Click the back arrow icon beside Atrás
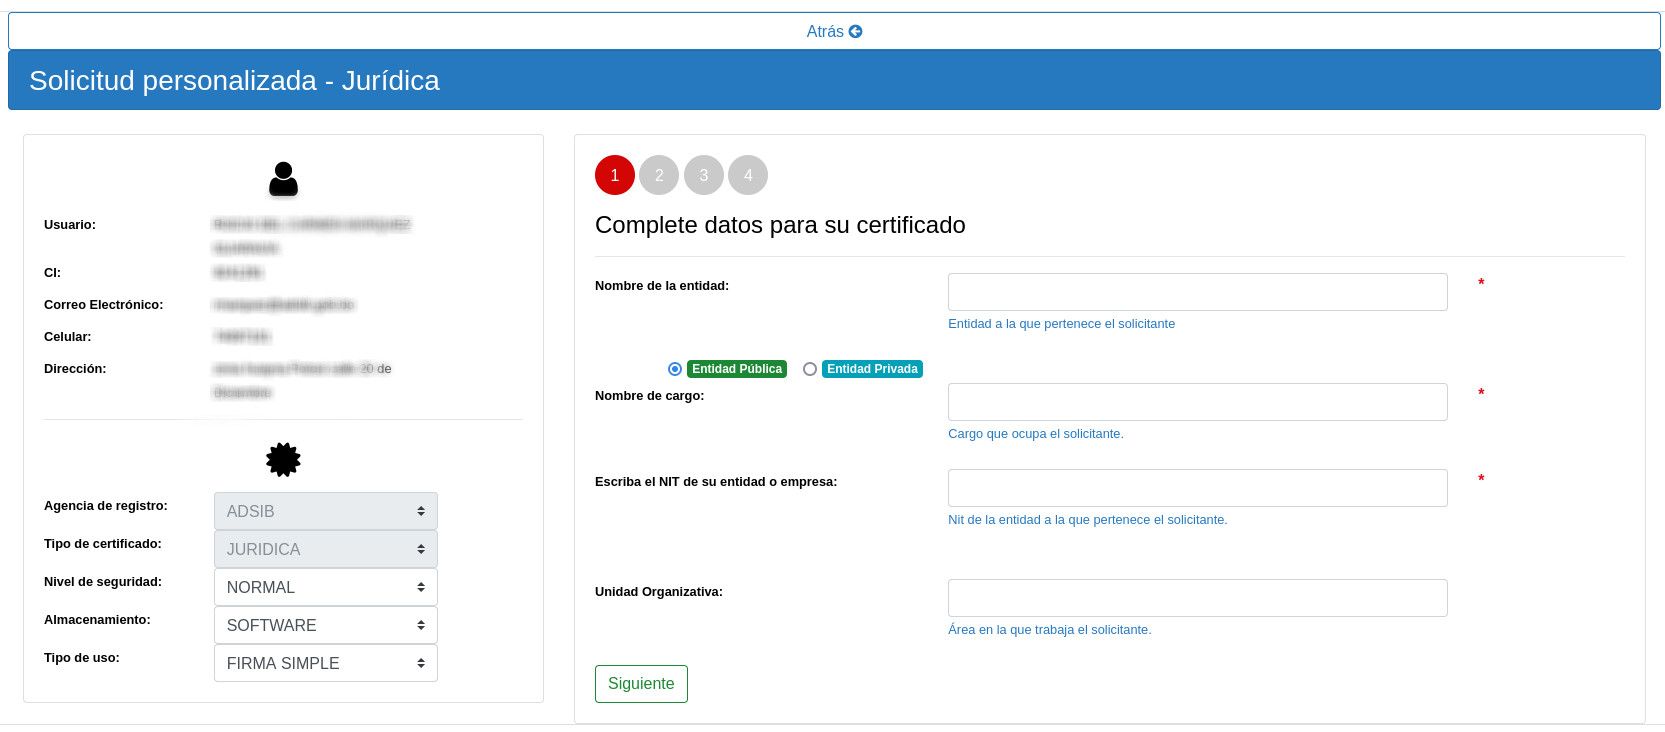This screenshot has width=1665, height=732. click(x=855, y=32)
